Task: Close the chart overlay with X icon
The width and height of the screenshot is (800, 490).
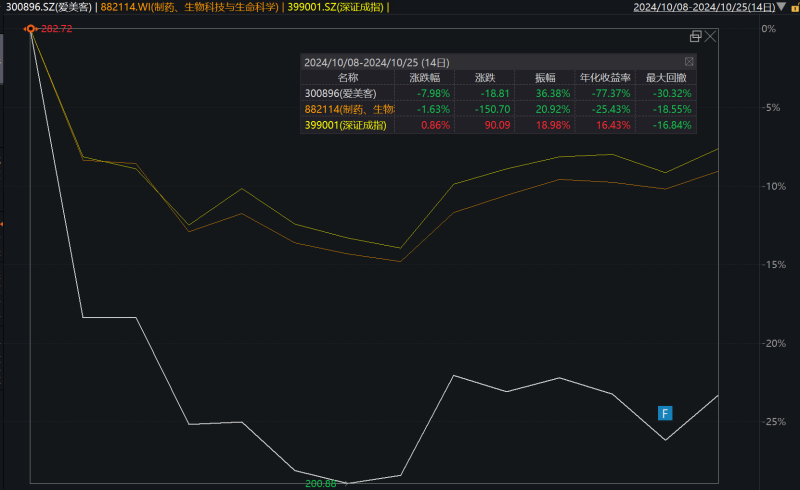Action: click(711, 36)
